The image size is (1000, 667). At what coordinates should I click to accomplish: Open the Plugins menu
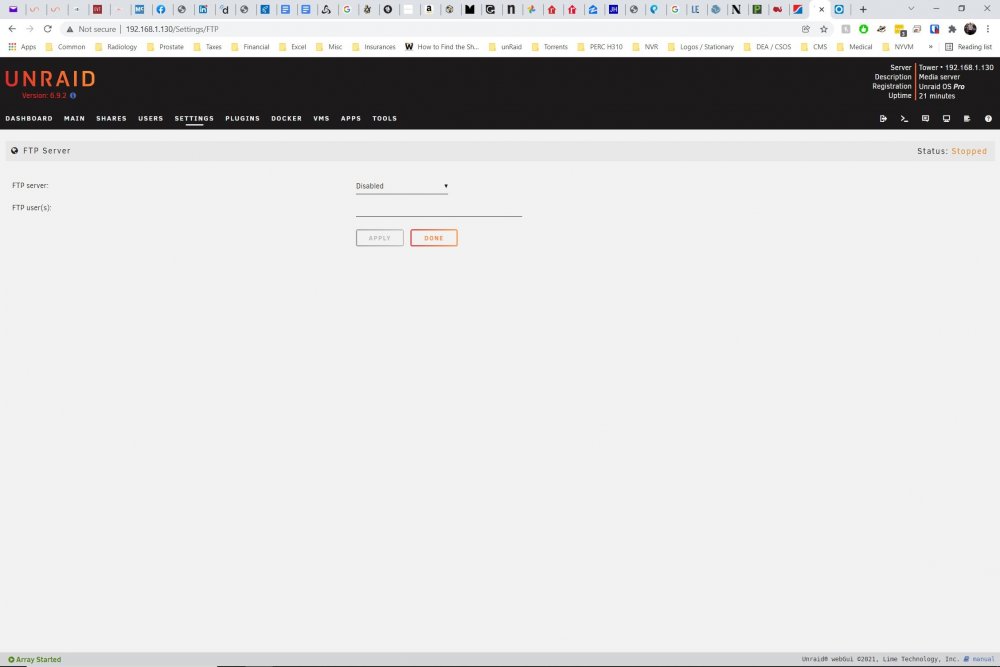click(x=242, y=119)
